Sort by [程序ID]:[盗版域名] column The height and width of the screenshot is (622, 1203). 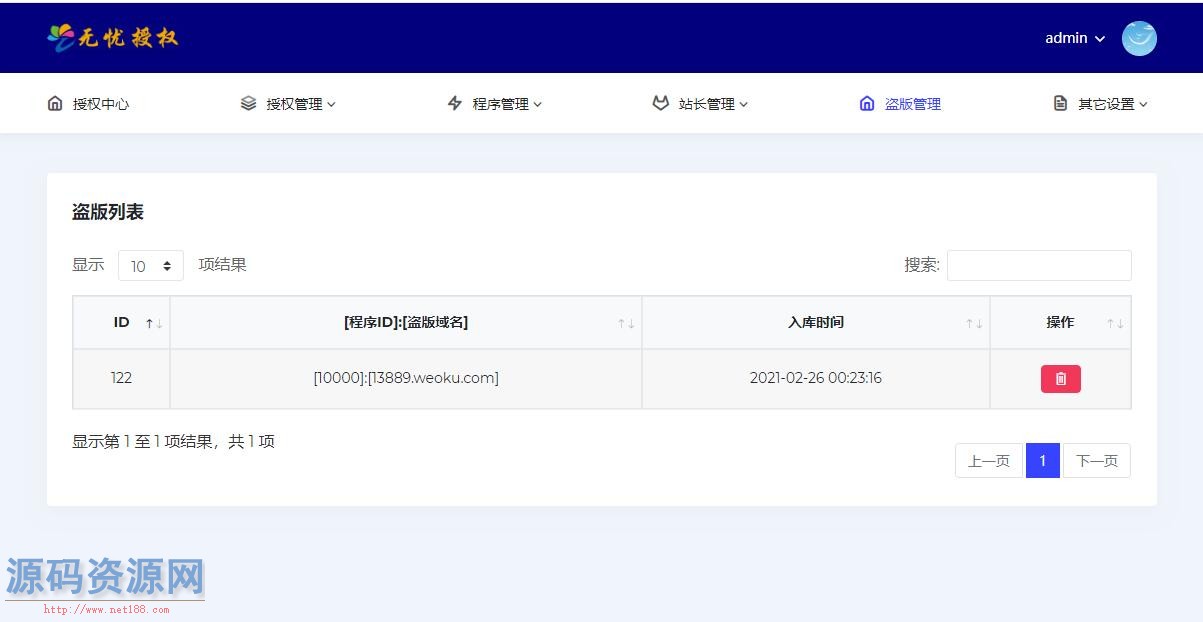pos(406,322)
